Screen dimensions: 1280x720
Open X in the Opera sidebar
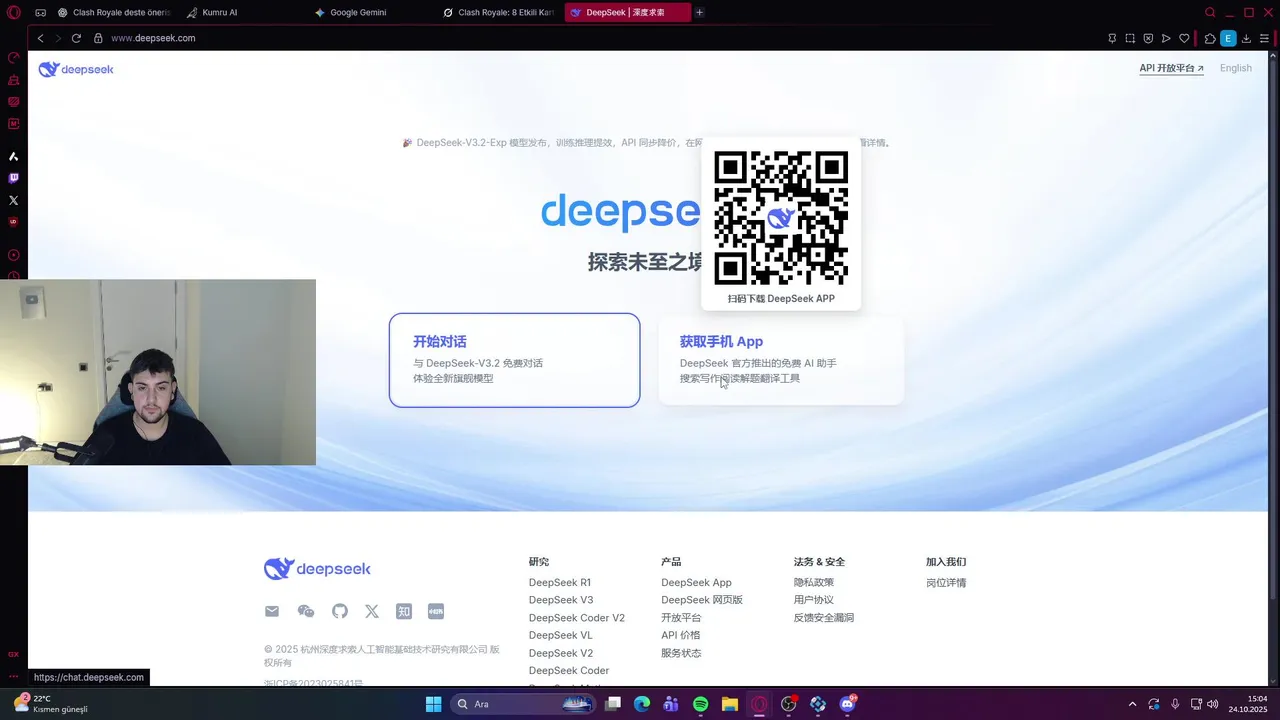pos(13,200)
